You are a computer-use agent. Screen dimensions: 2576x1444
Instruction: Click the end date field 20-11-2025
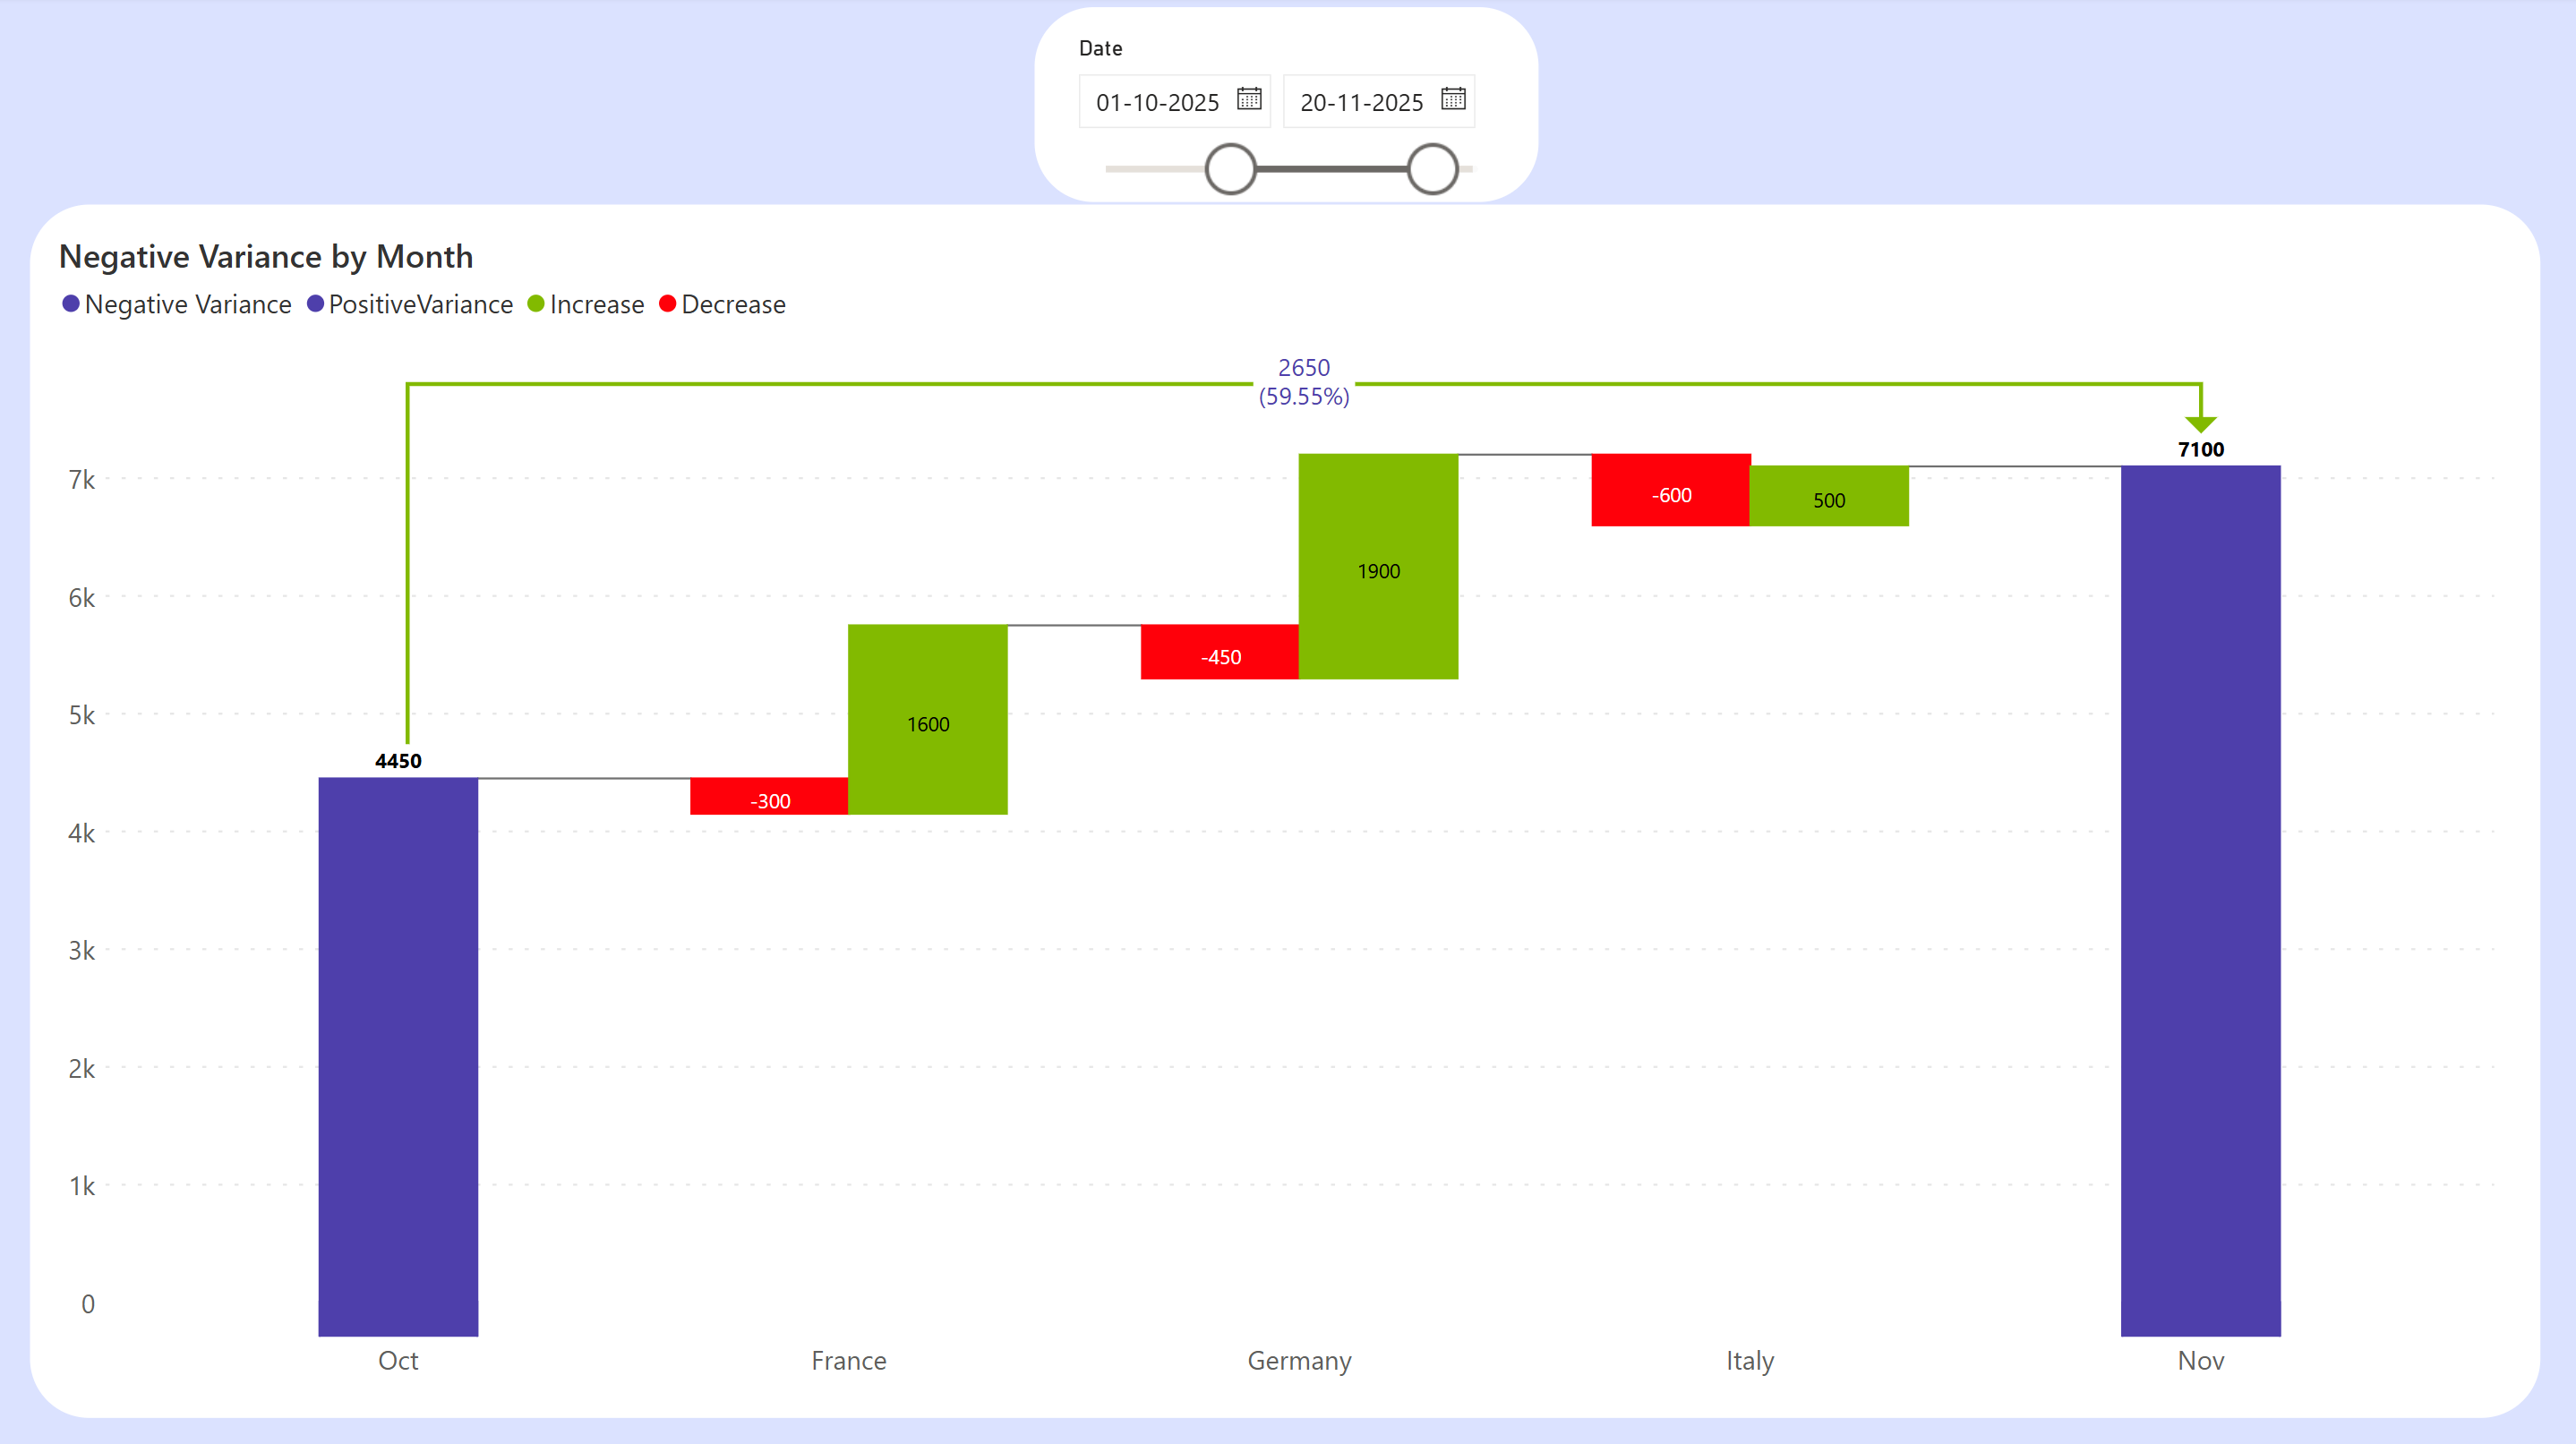click(1361, 102)
